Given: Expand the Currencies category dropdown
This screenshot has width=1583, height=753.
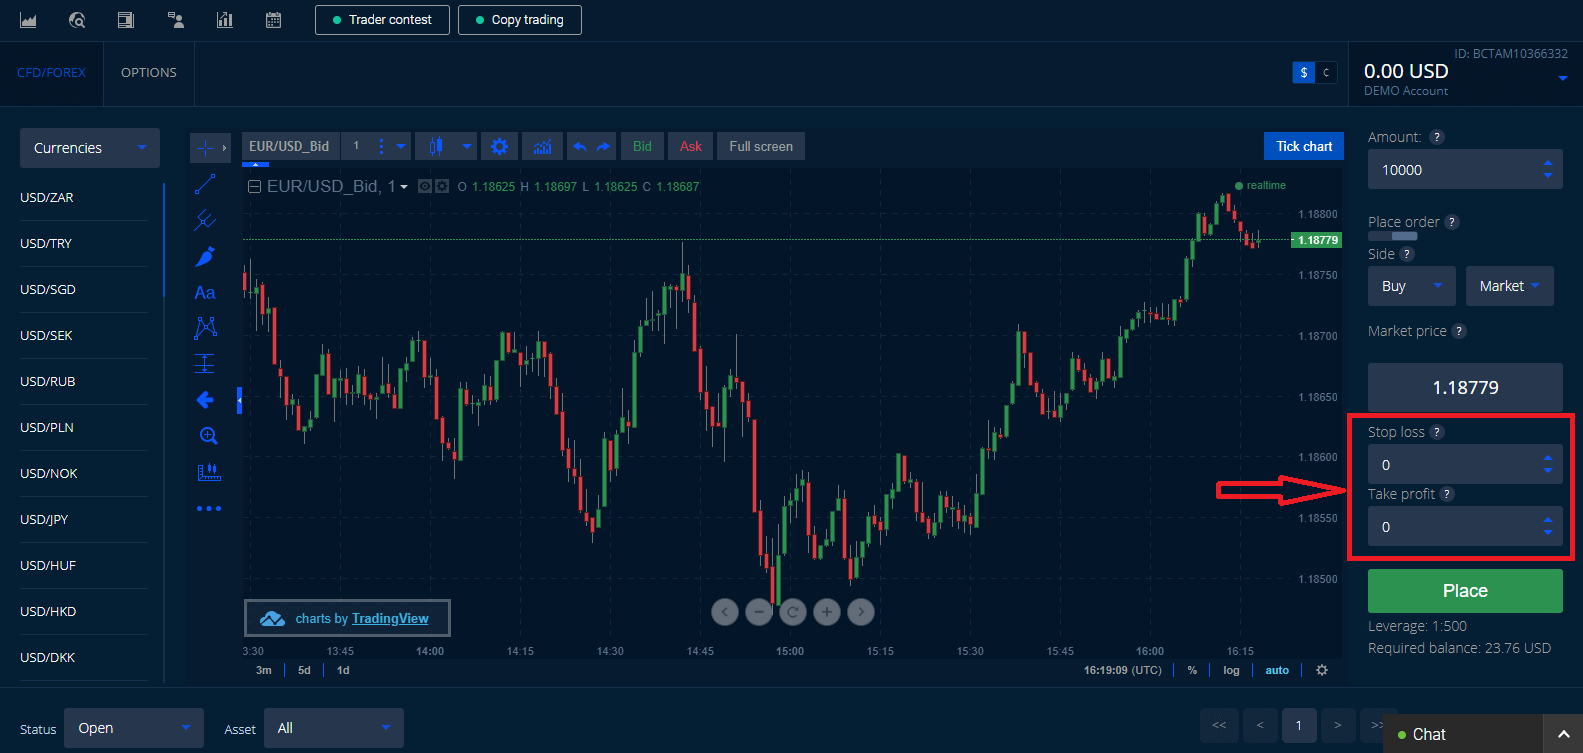Looking at the screenshot, I should click(x=90, y=148).
